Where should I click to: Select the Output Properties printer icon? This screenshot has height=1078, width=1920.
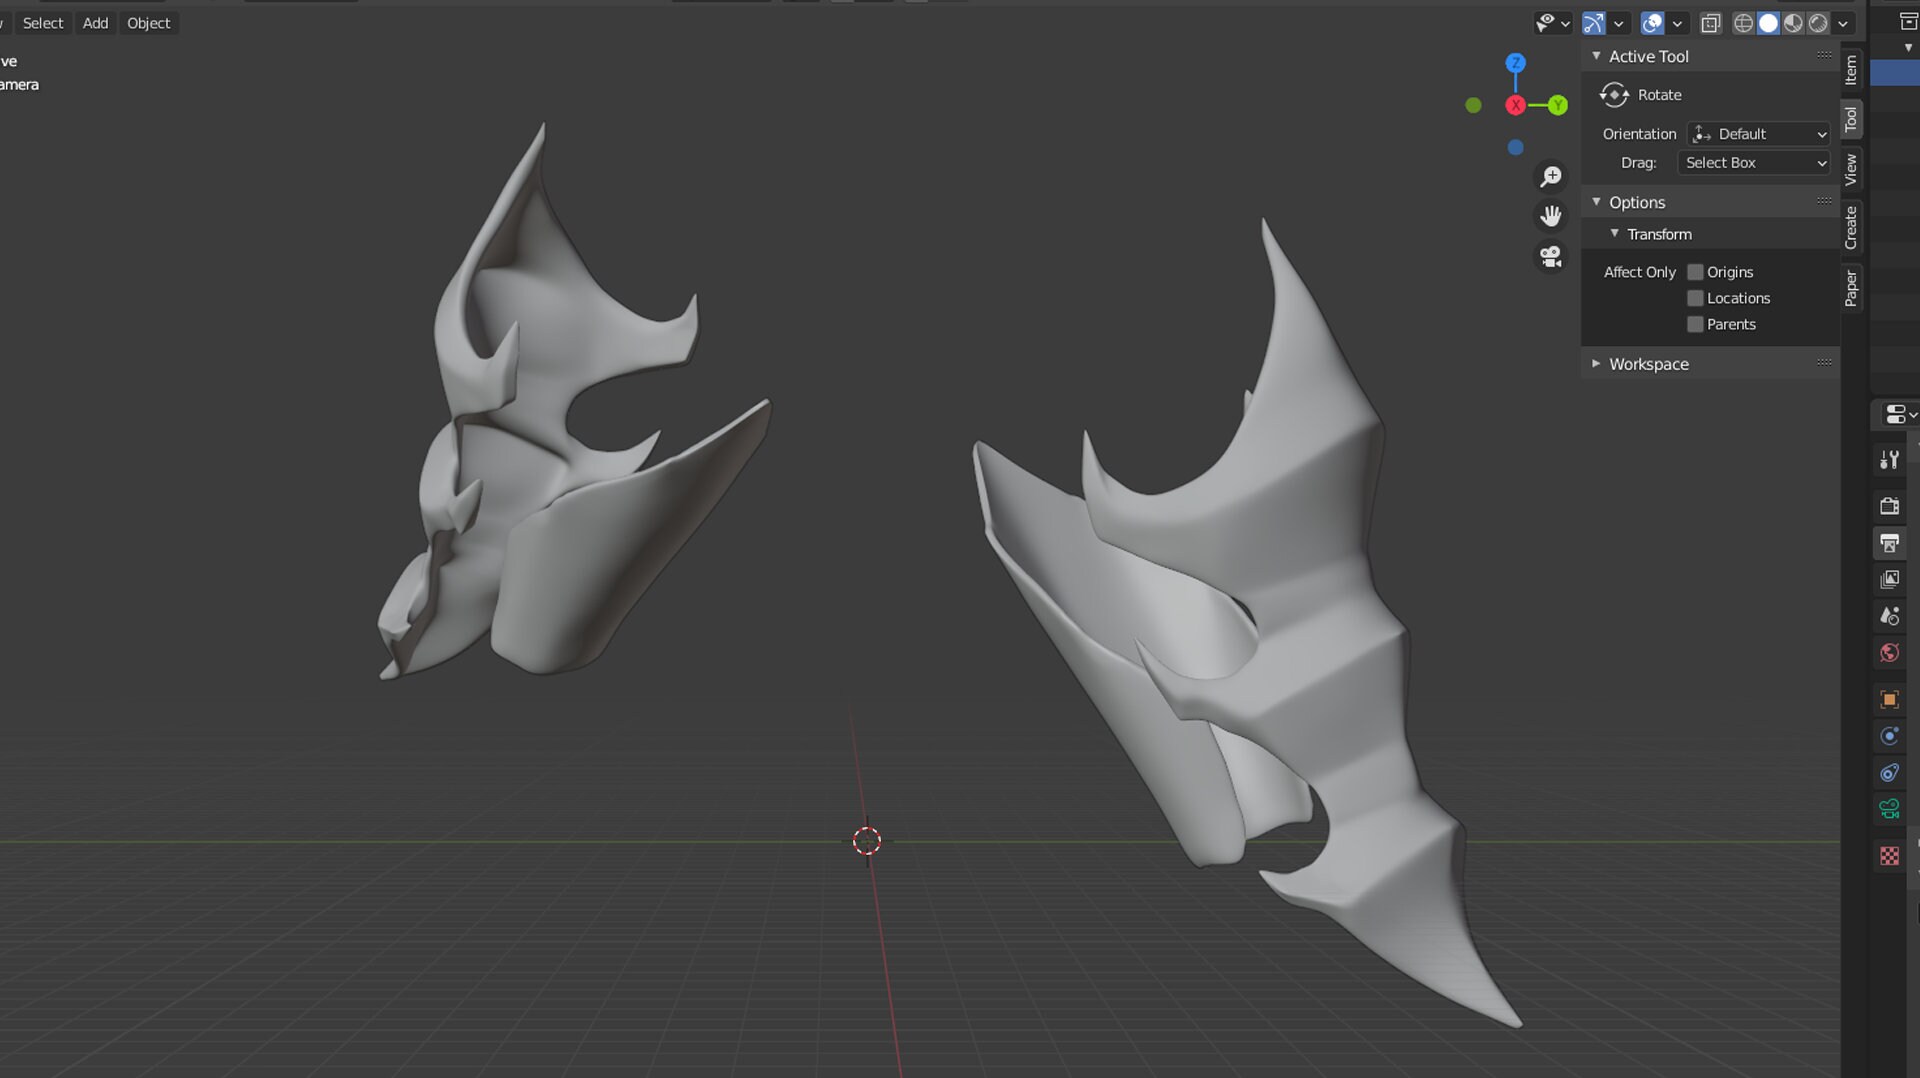pos(1890,543)
